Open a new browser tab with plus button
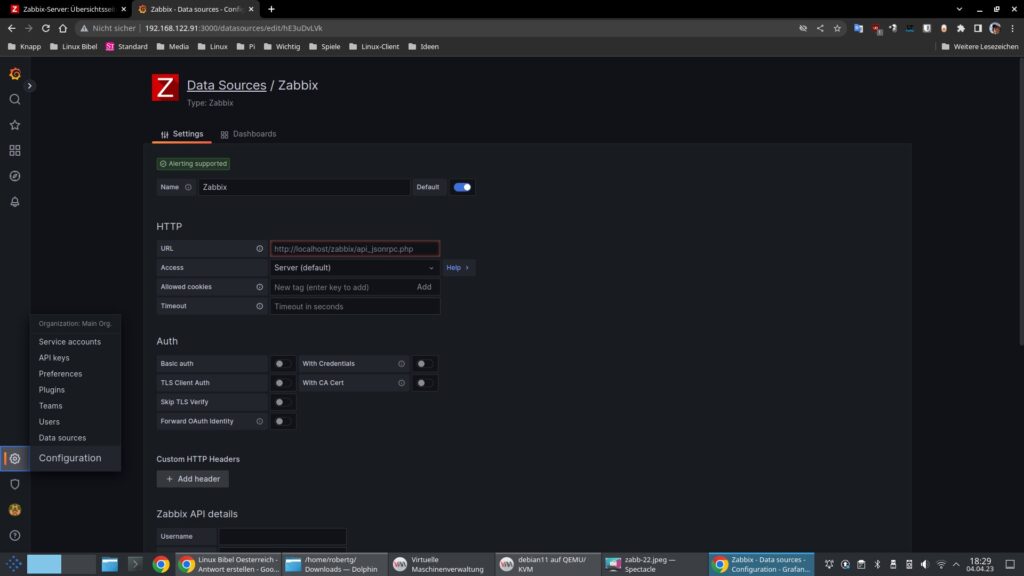The height and width of the screenshot is (576, 1024). [x=271, y=9]
